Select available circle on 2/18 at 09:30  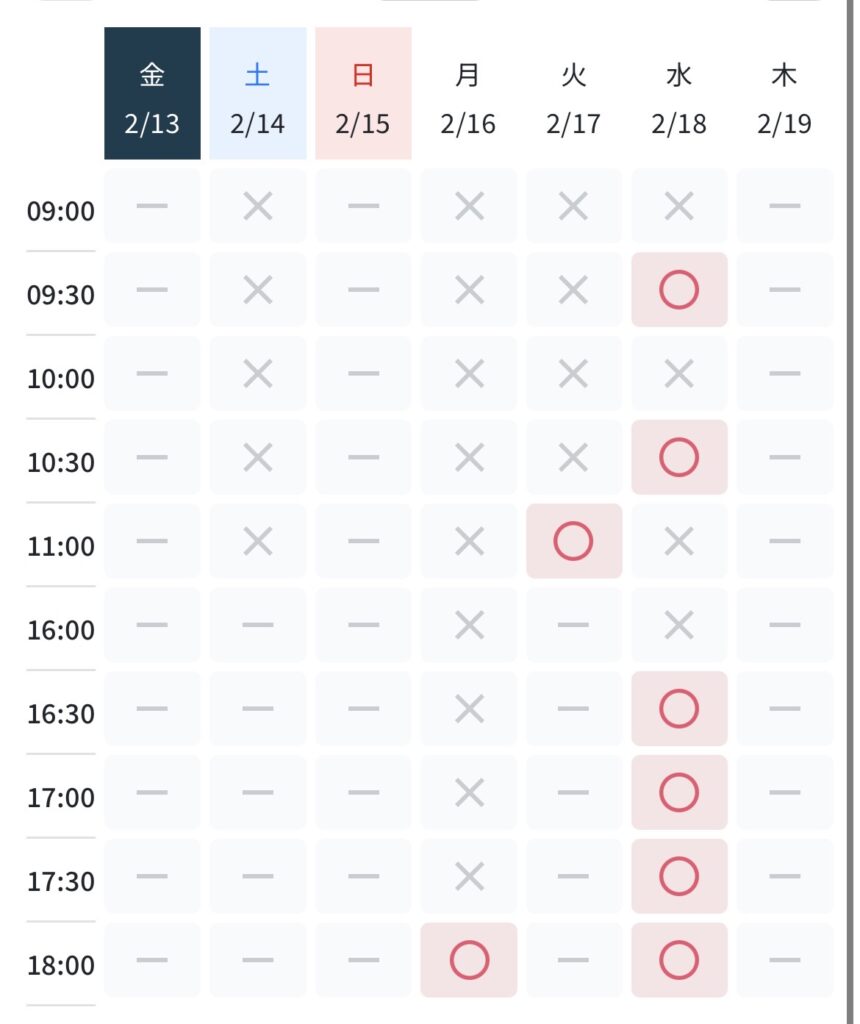[x=679, y=290]
